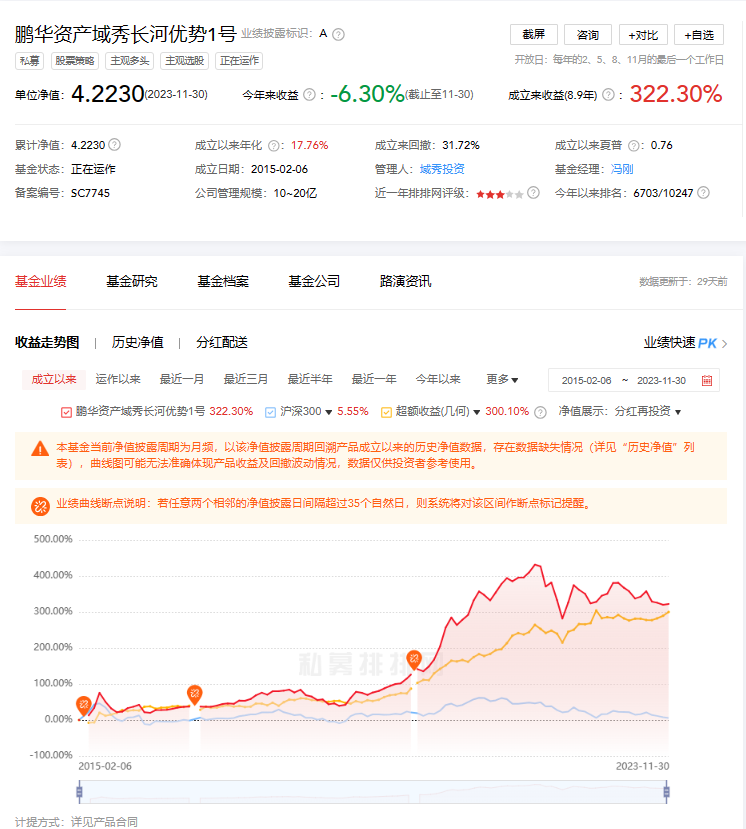Switch to 基金业绩 tab

click(x=41, y=281)
